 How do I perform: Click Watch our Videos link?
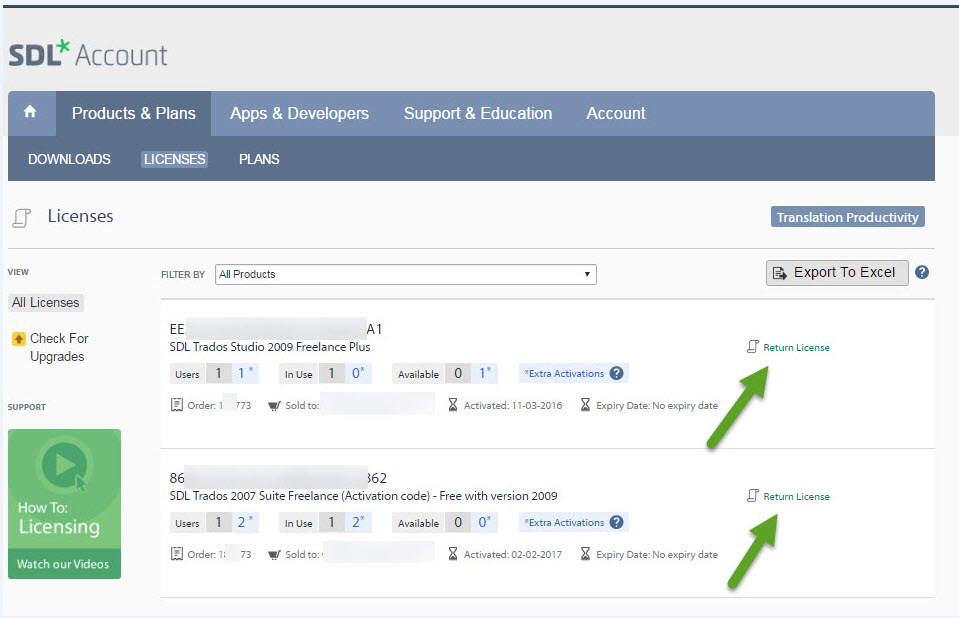pos(63,564)
